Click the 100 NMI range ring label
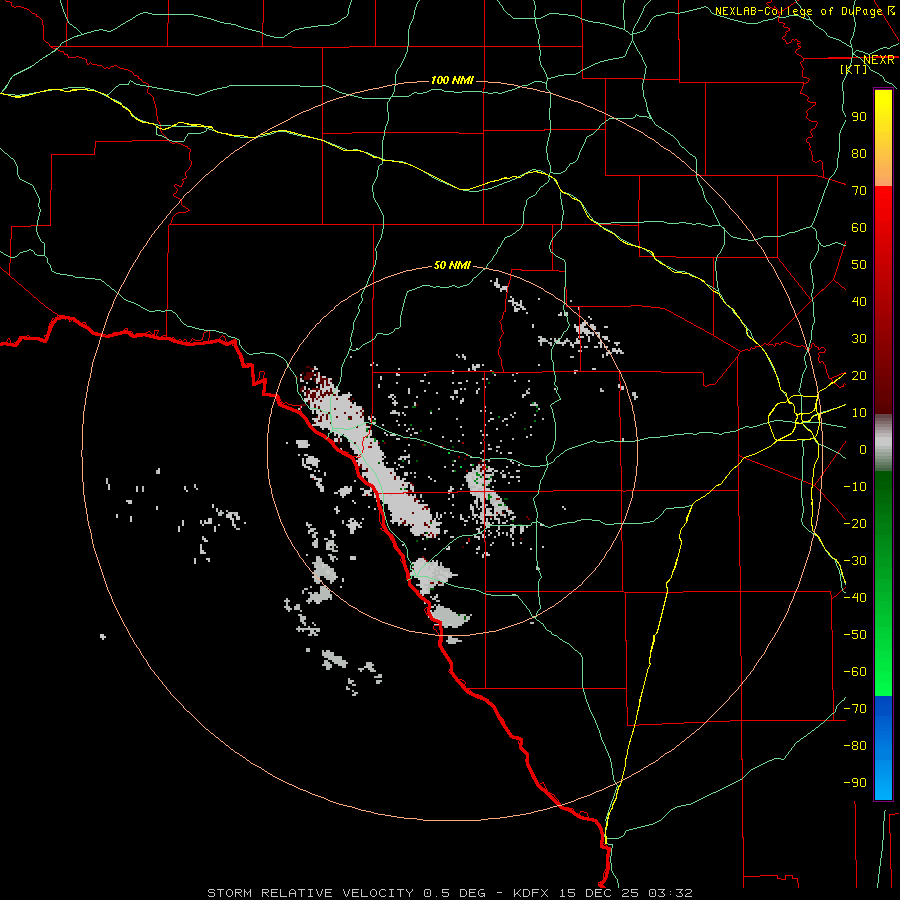The image size is (900, 900). pos(452,80)
